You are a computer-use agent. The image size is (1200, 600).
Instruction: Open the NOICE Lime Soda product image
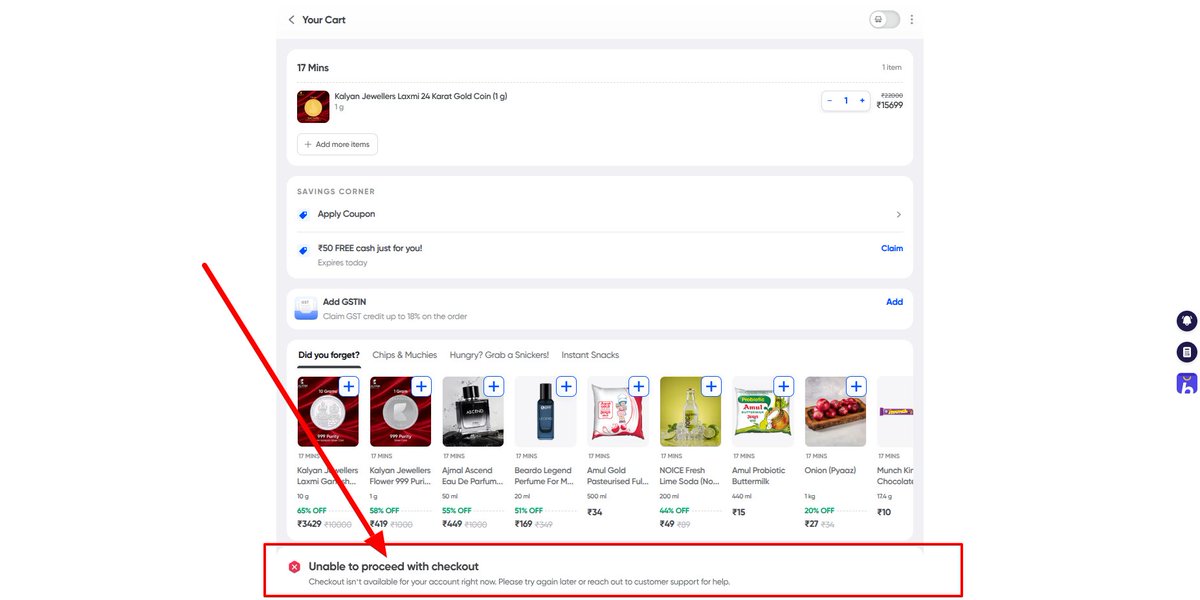(690, 412)
